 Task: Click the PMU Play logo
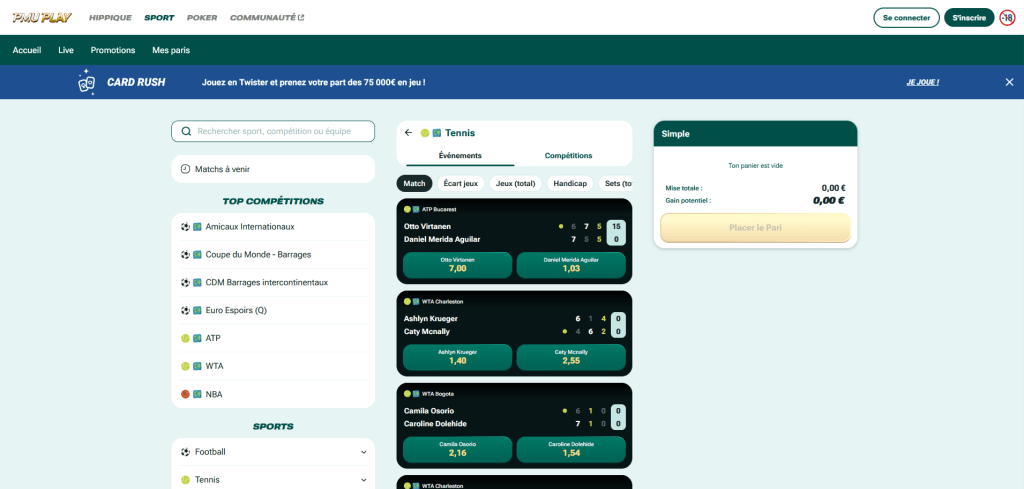[42, 17]
